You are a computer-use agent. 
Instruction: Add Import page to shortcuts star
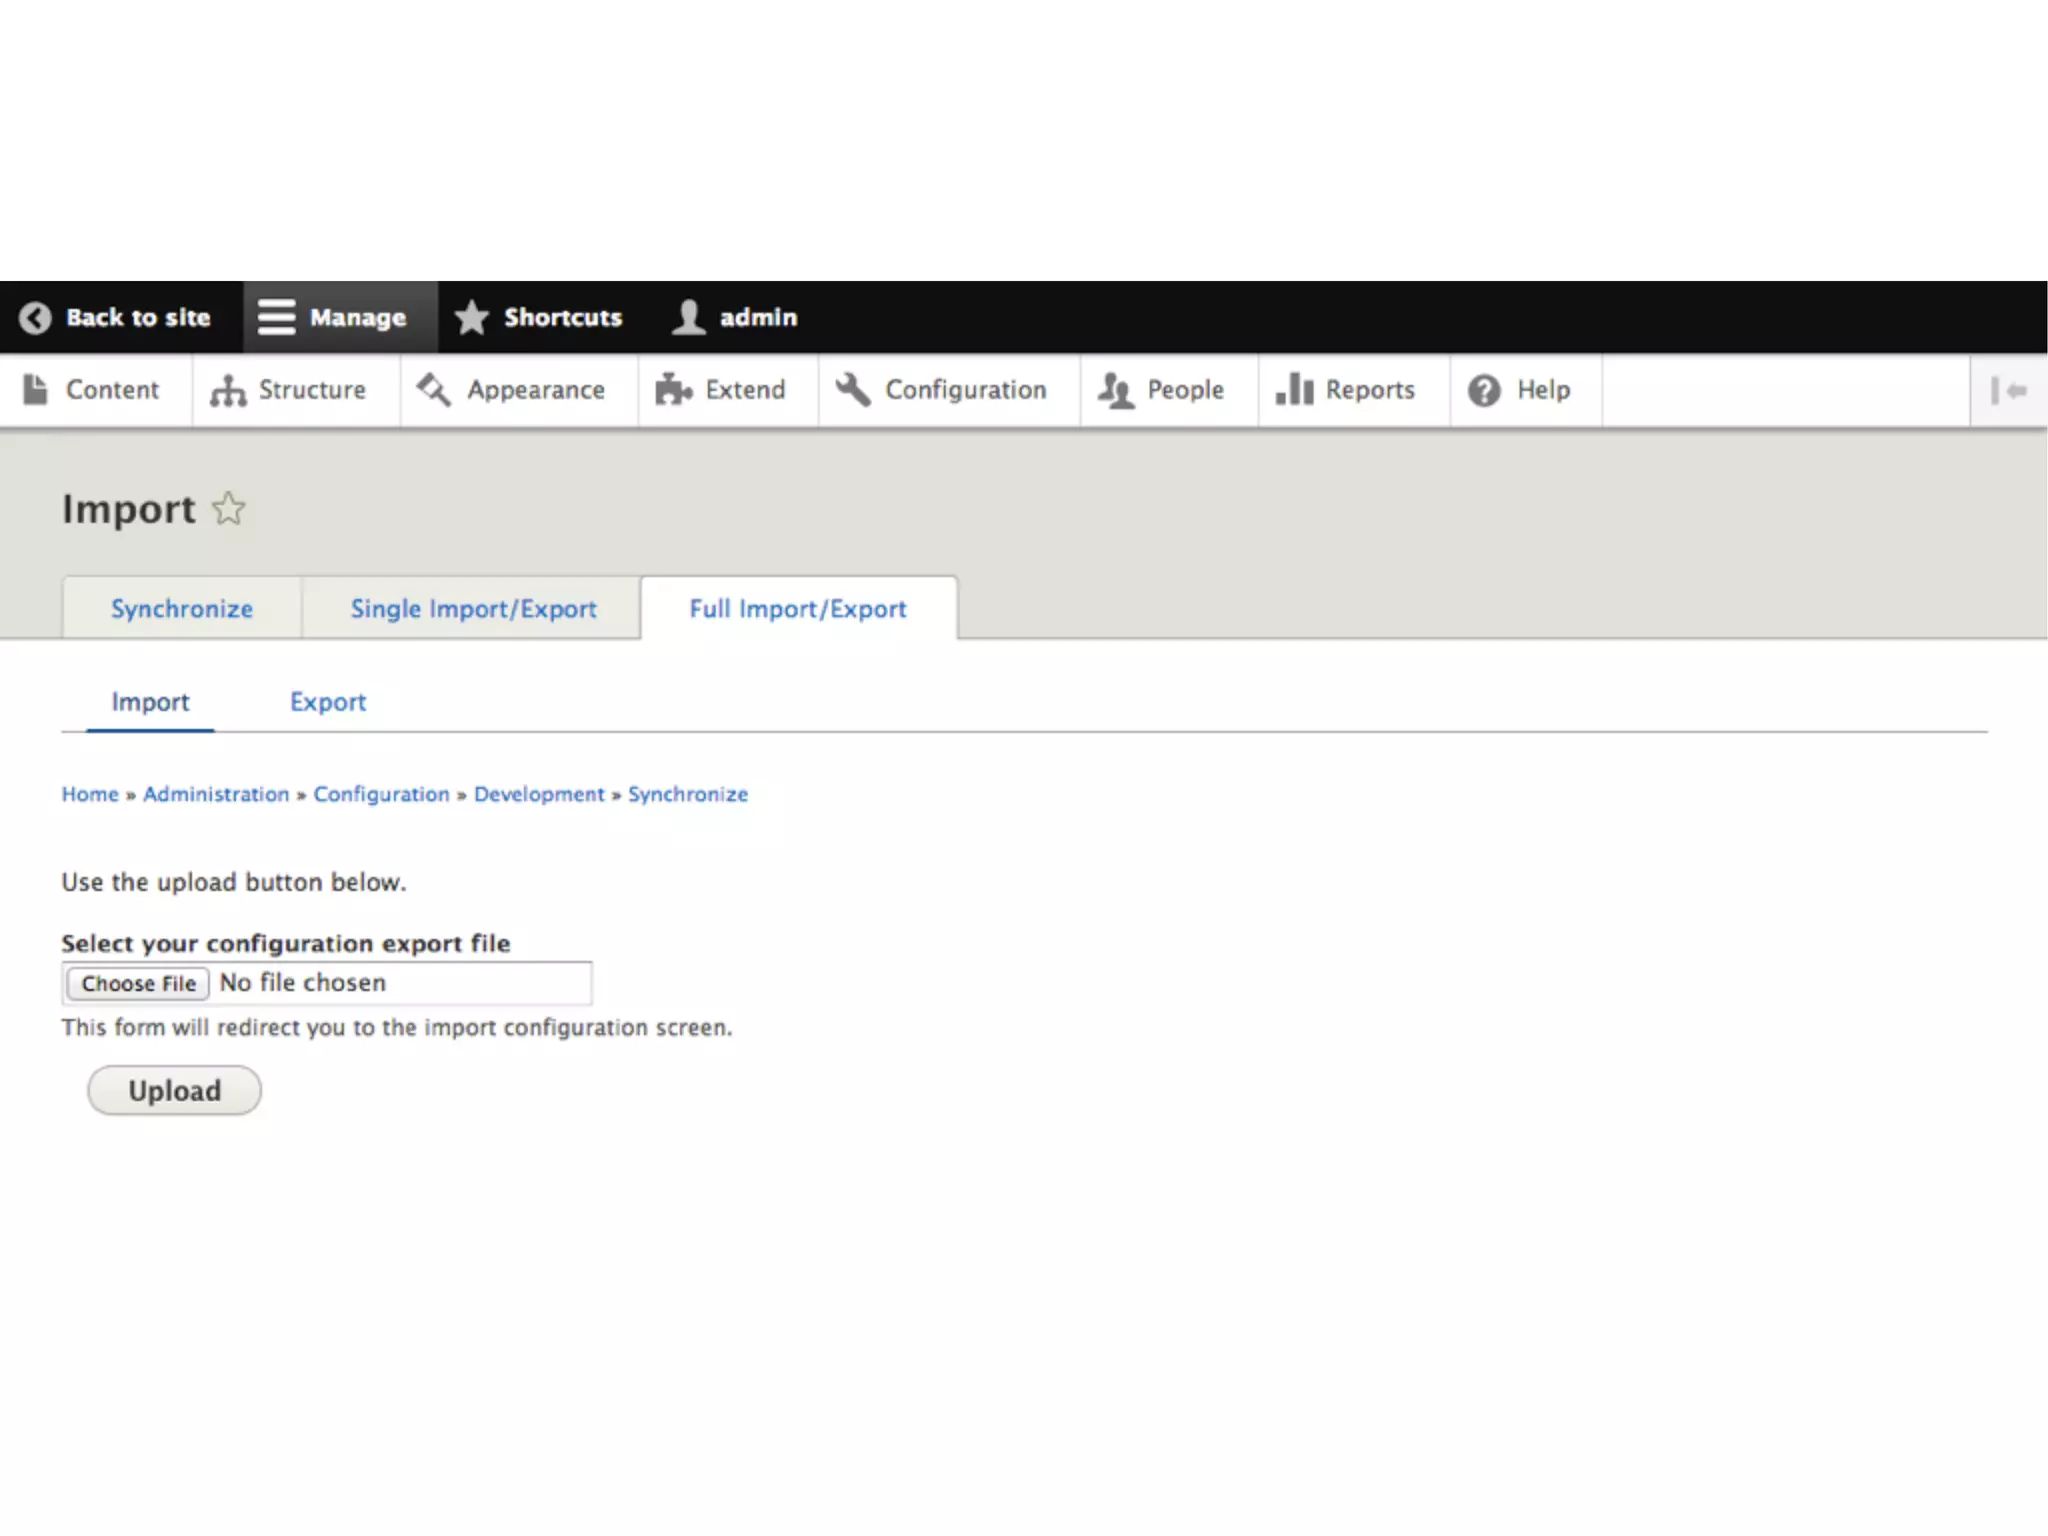(229, 508)
